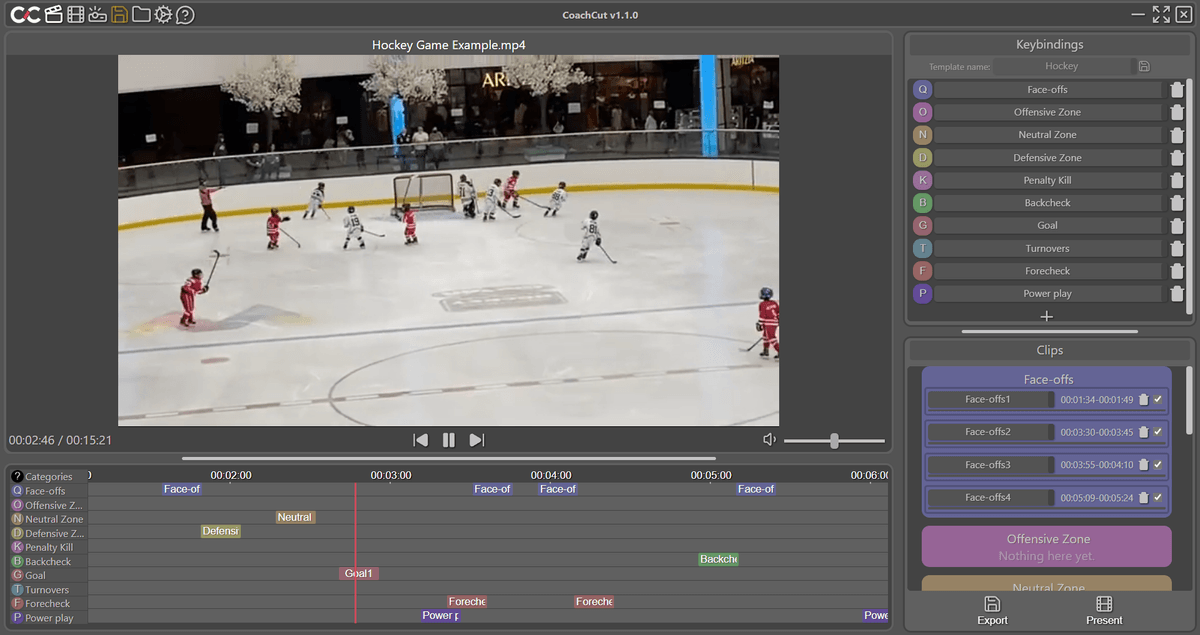Open the clapperboard project icon
Viewport: 1200px width, 635px height.
52,14
